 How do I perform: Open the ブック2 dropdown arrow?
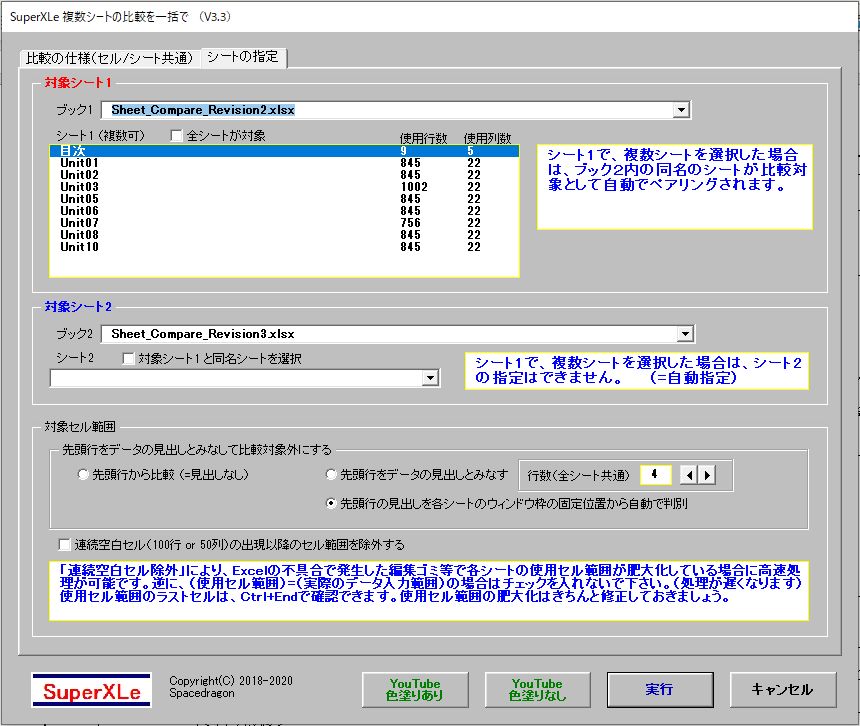(684, 333)
